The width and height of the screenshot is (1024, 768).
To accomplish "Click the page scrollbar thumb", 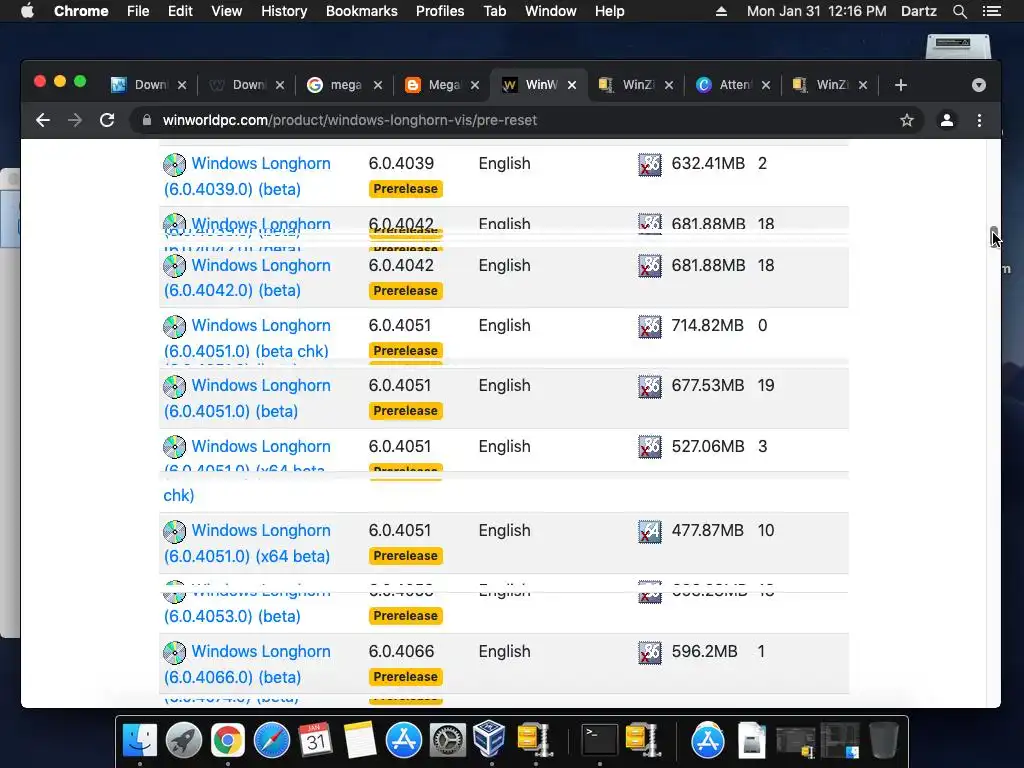I will [994, 236].
